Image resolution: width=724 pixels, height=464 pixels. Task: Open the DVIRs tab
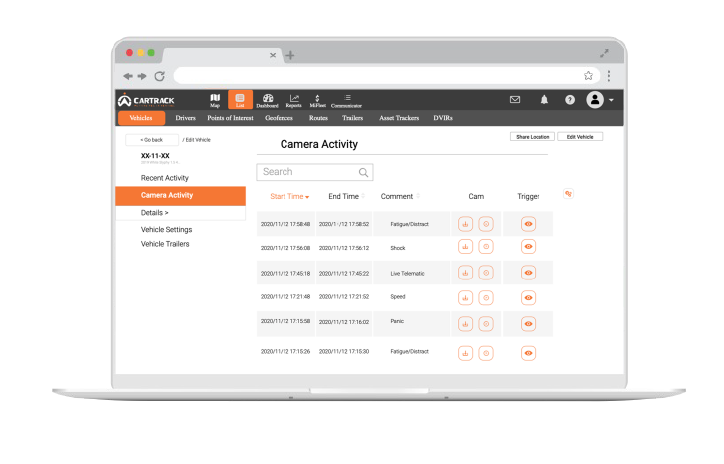pos(443,118)
